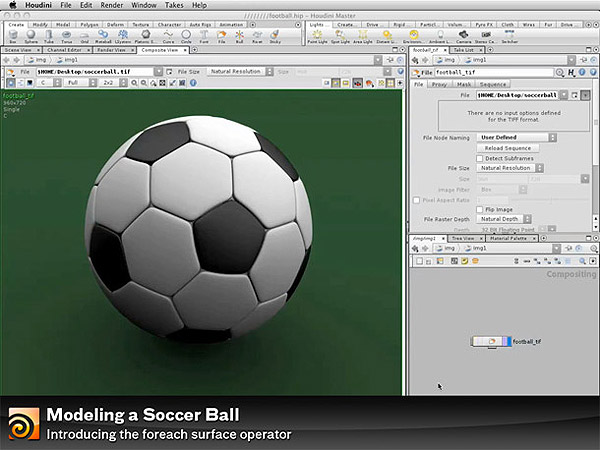
Task: Select the Sphere shelf tool
Action: pyautogui.click(x=31, y=37)
